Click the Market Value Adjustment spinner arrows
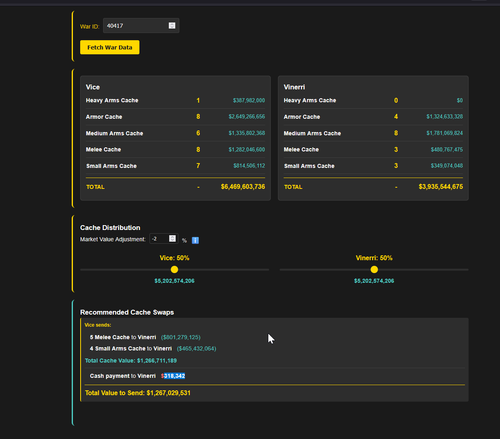 172,239
